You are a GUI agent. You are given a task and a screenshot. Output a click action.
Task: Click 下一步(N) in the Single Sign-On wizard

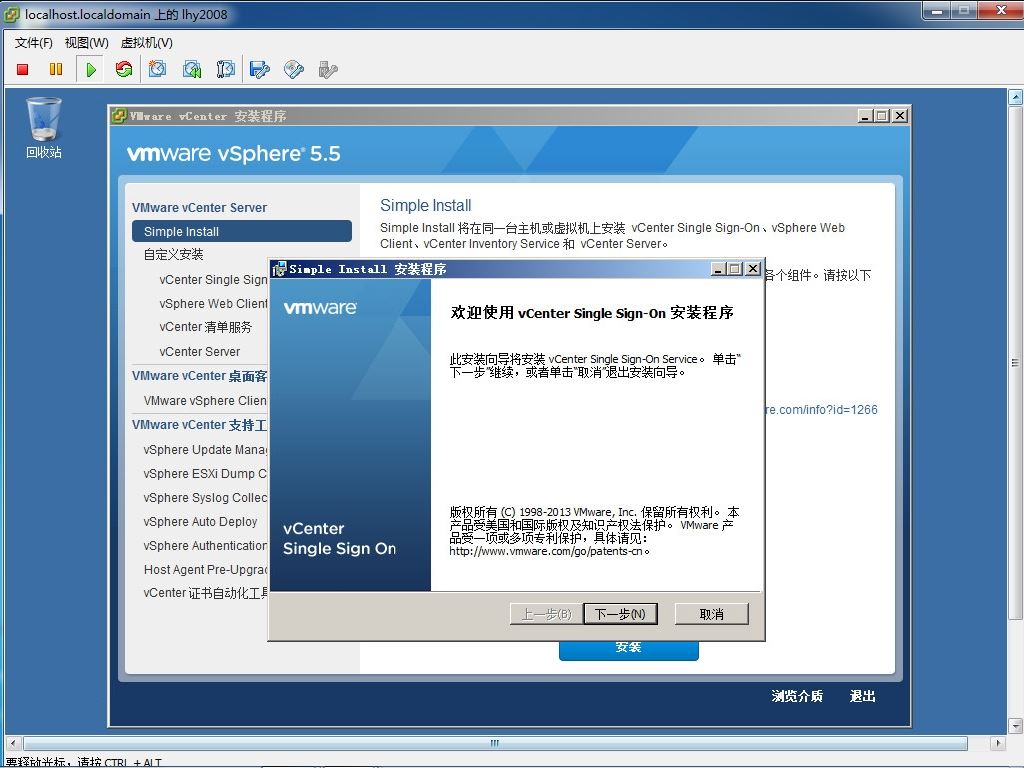point(620,614)
